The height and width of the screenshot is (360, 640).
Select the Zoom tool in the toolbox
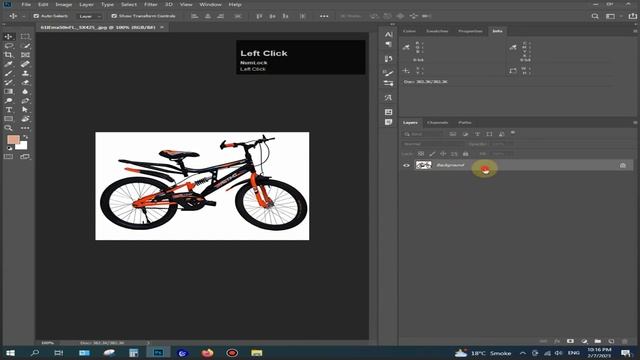[9, 128]
